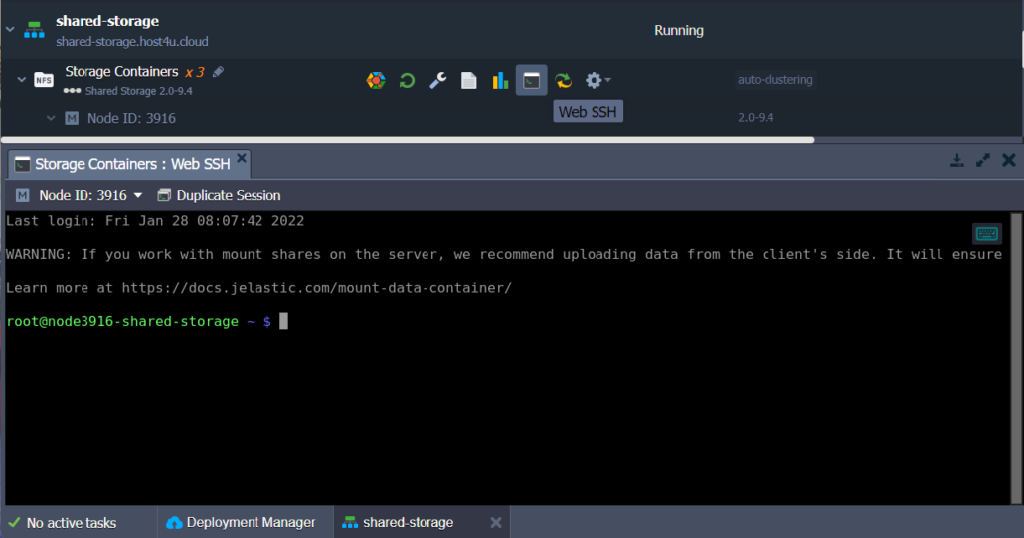Image resolution: width=1024 pixels, height=538 pixels.
Task: Close the shared-storage bottom tab
Action: coord(496,522)
